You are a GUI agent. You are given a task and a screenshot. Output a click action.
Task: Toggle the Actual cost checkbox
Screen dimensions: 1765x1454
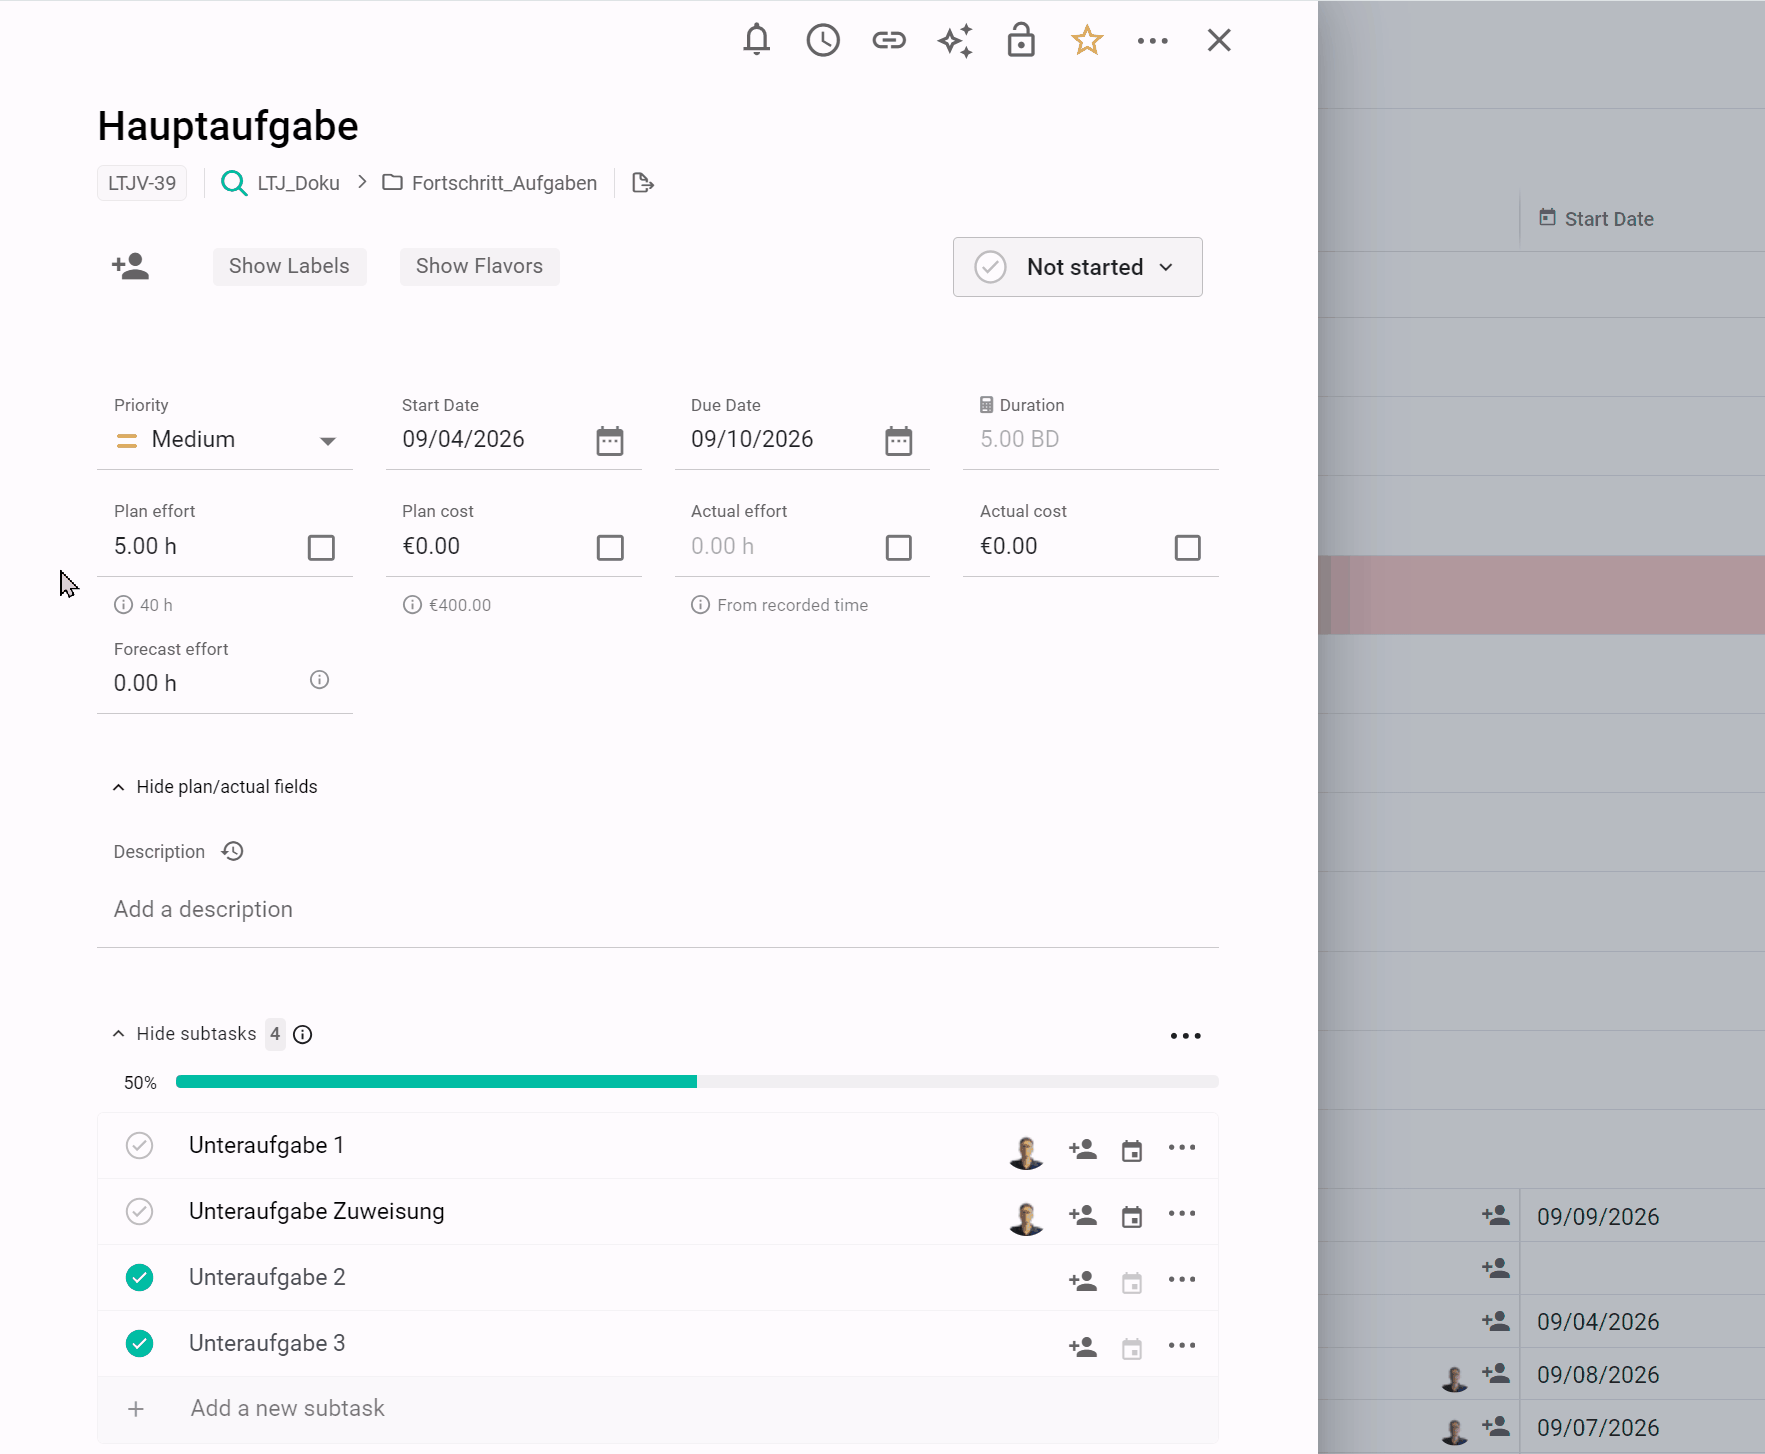(1188, 548)
